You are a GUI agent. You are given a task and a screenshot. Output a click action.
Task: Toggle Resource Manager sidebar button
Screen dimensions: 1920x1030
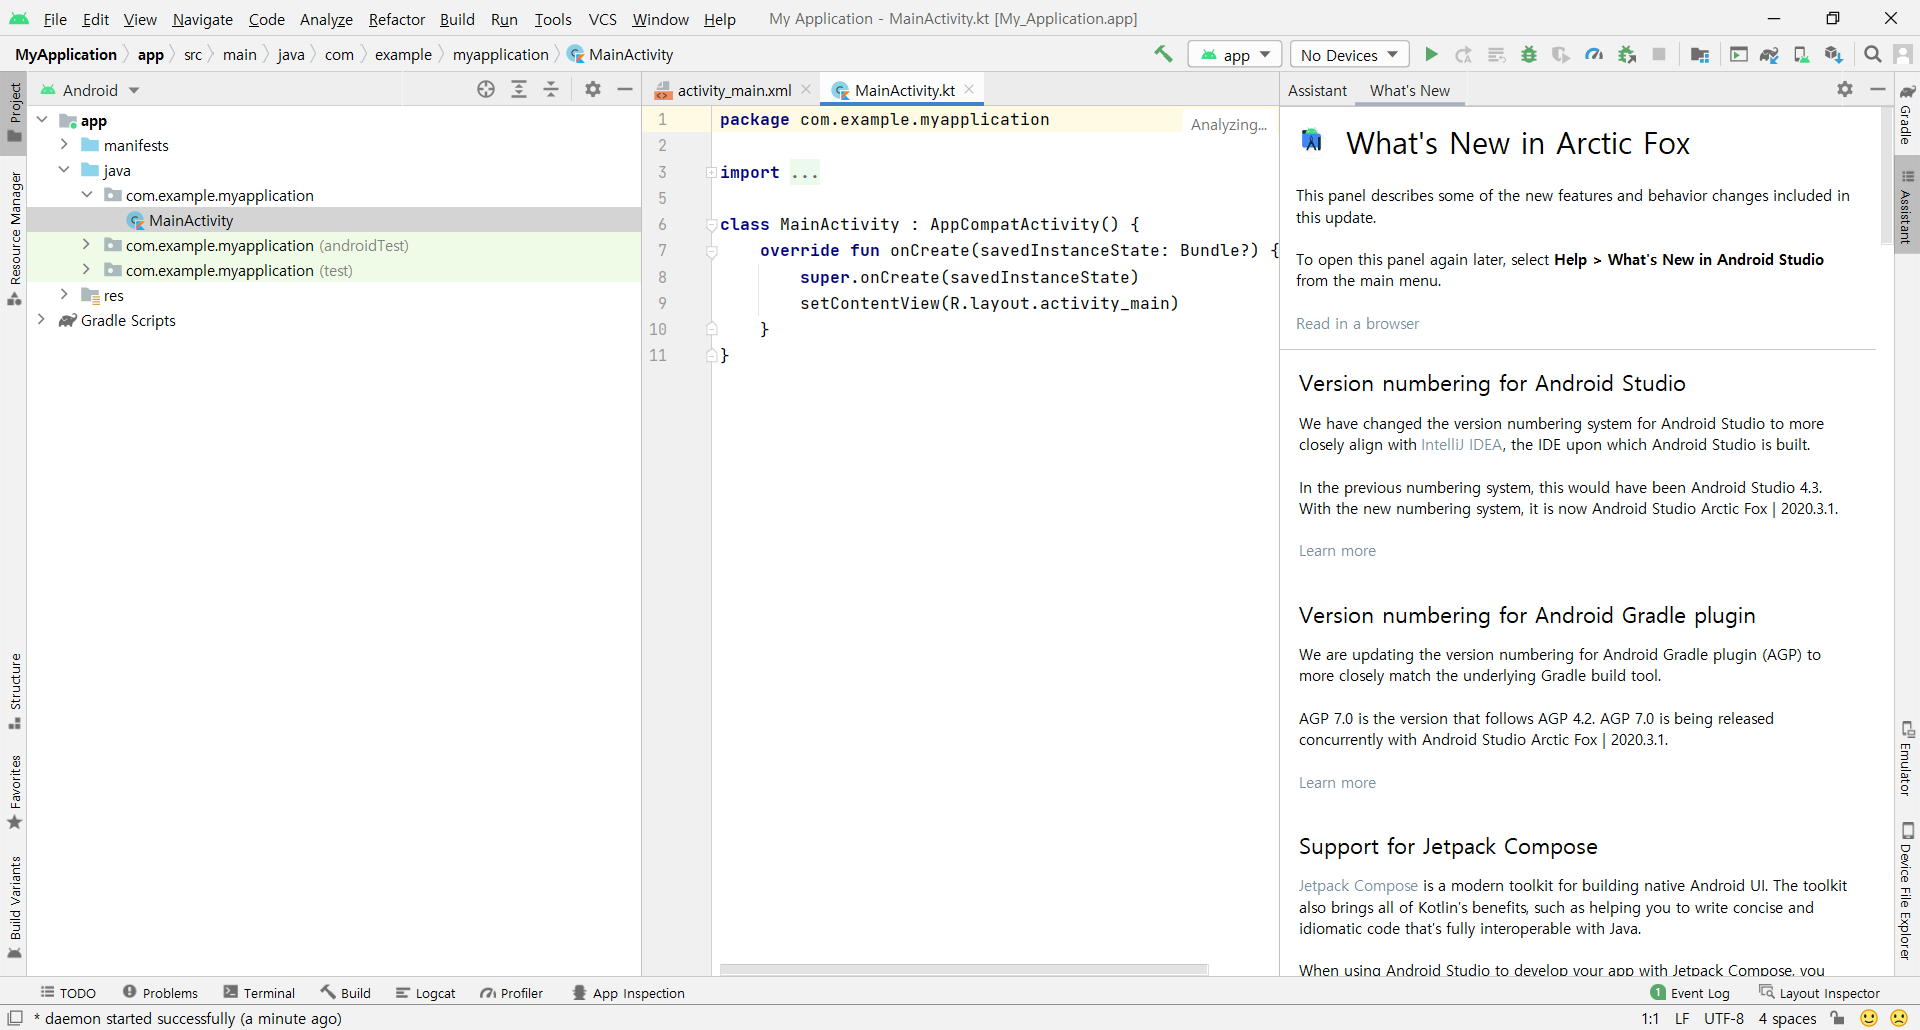(14, 239)
